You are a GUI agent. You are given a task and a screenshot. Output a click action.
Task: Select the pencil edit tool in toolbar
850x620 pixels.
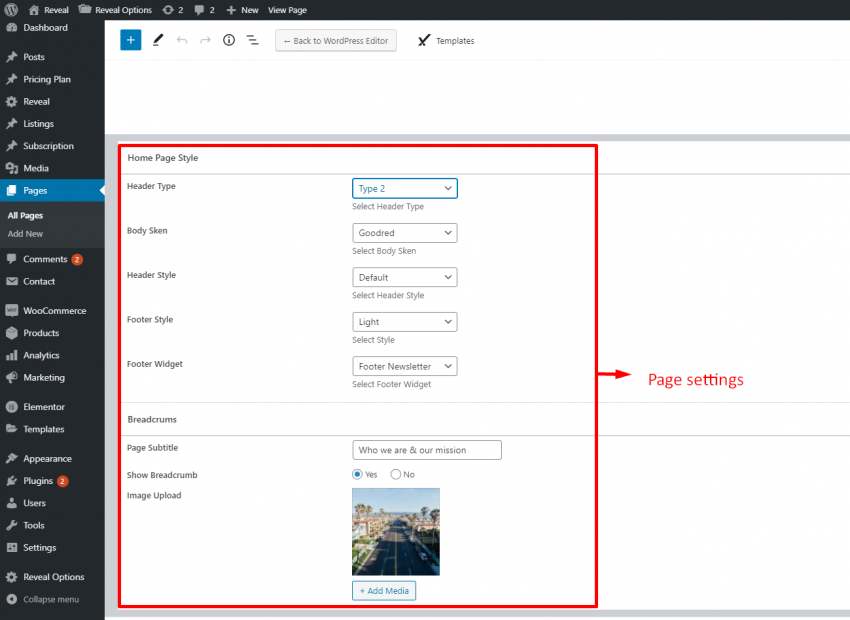158,40
